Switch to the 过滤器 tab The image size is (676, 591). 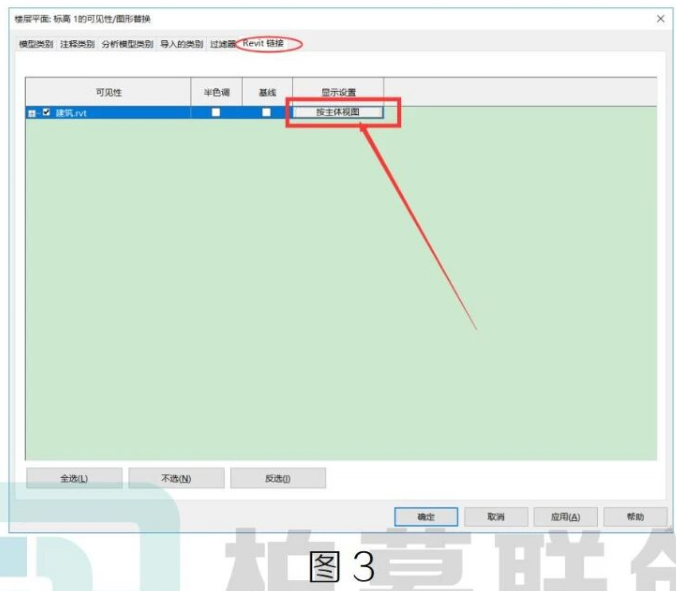(222, 44)
